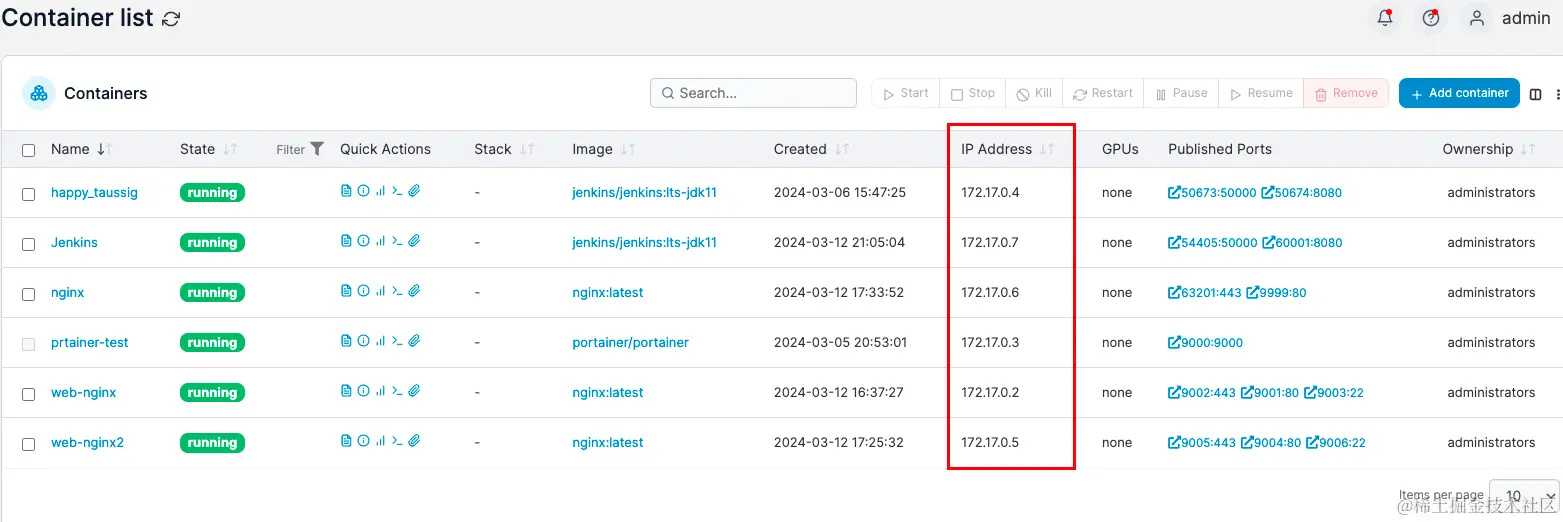Open published port 60001:8080 link
Screen dimensions: 1563x522
(1302, 242)
